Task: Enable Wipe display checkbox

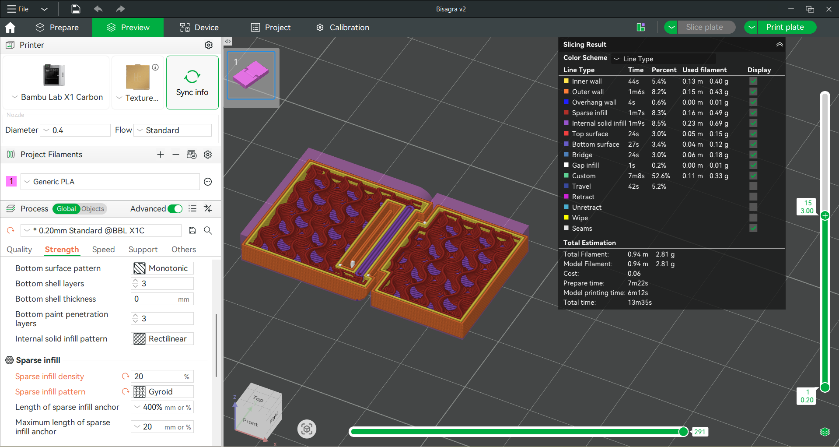Action: (x=753, y=218)
